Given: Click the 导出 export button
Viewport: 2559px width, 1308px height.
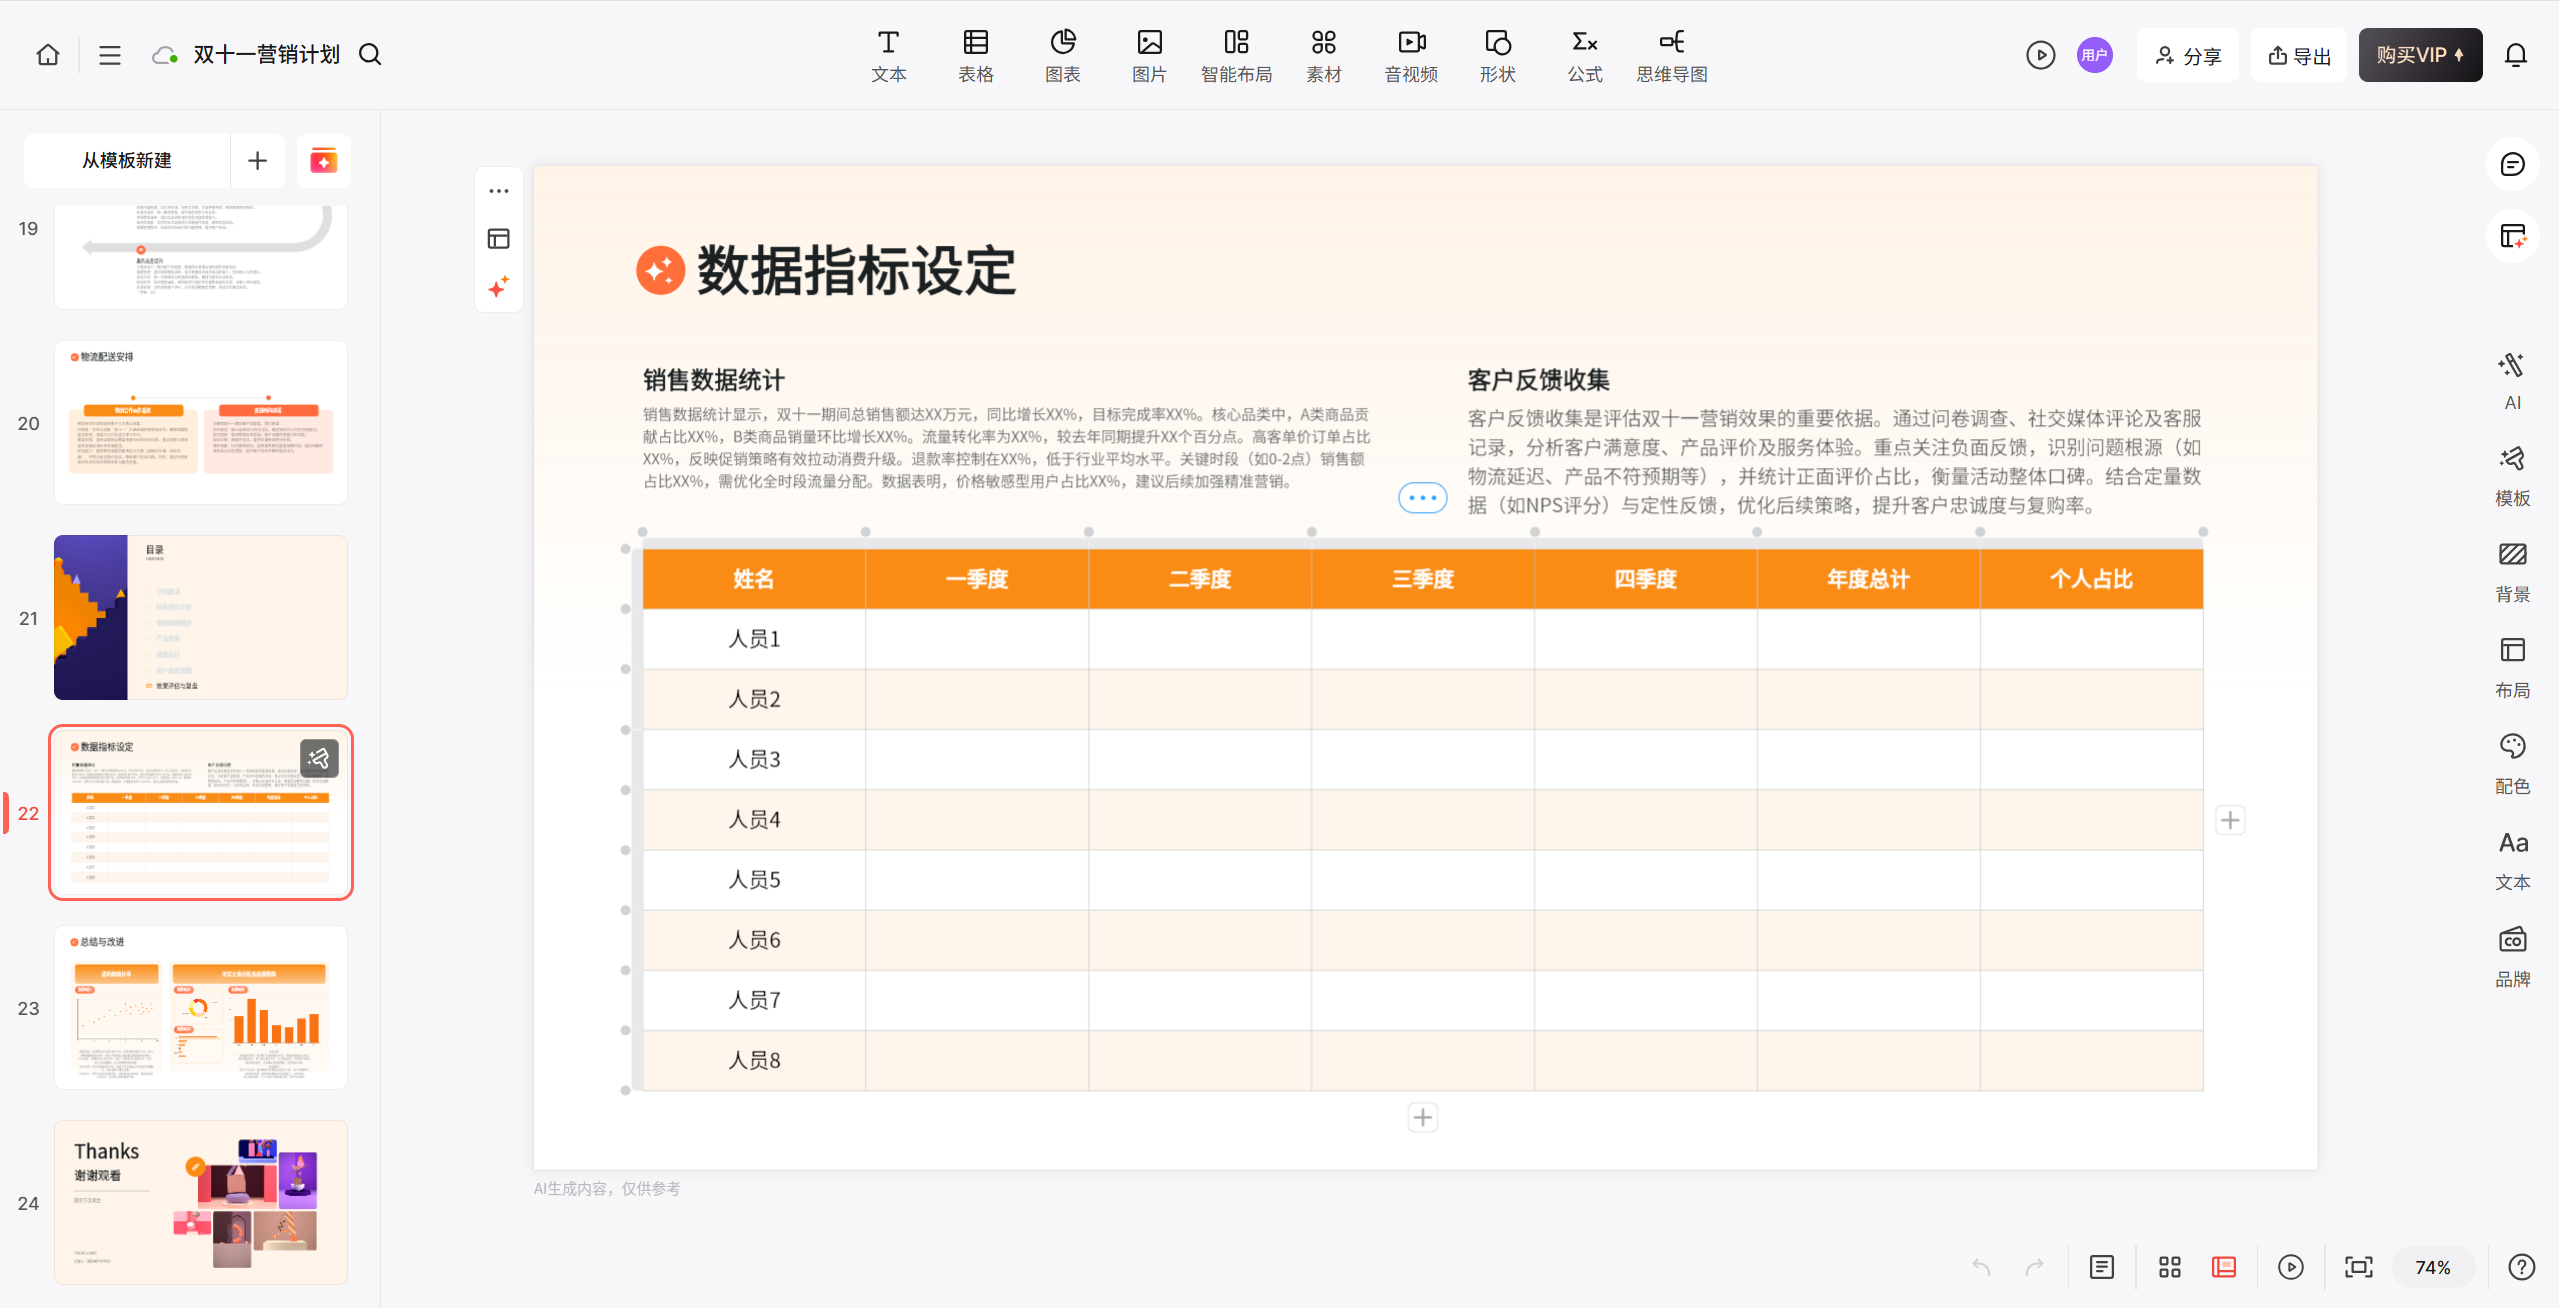Looking at the screenshot, I should click(2299, 55).
